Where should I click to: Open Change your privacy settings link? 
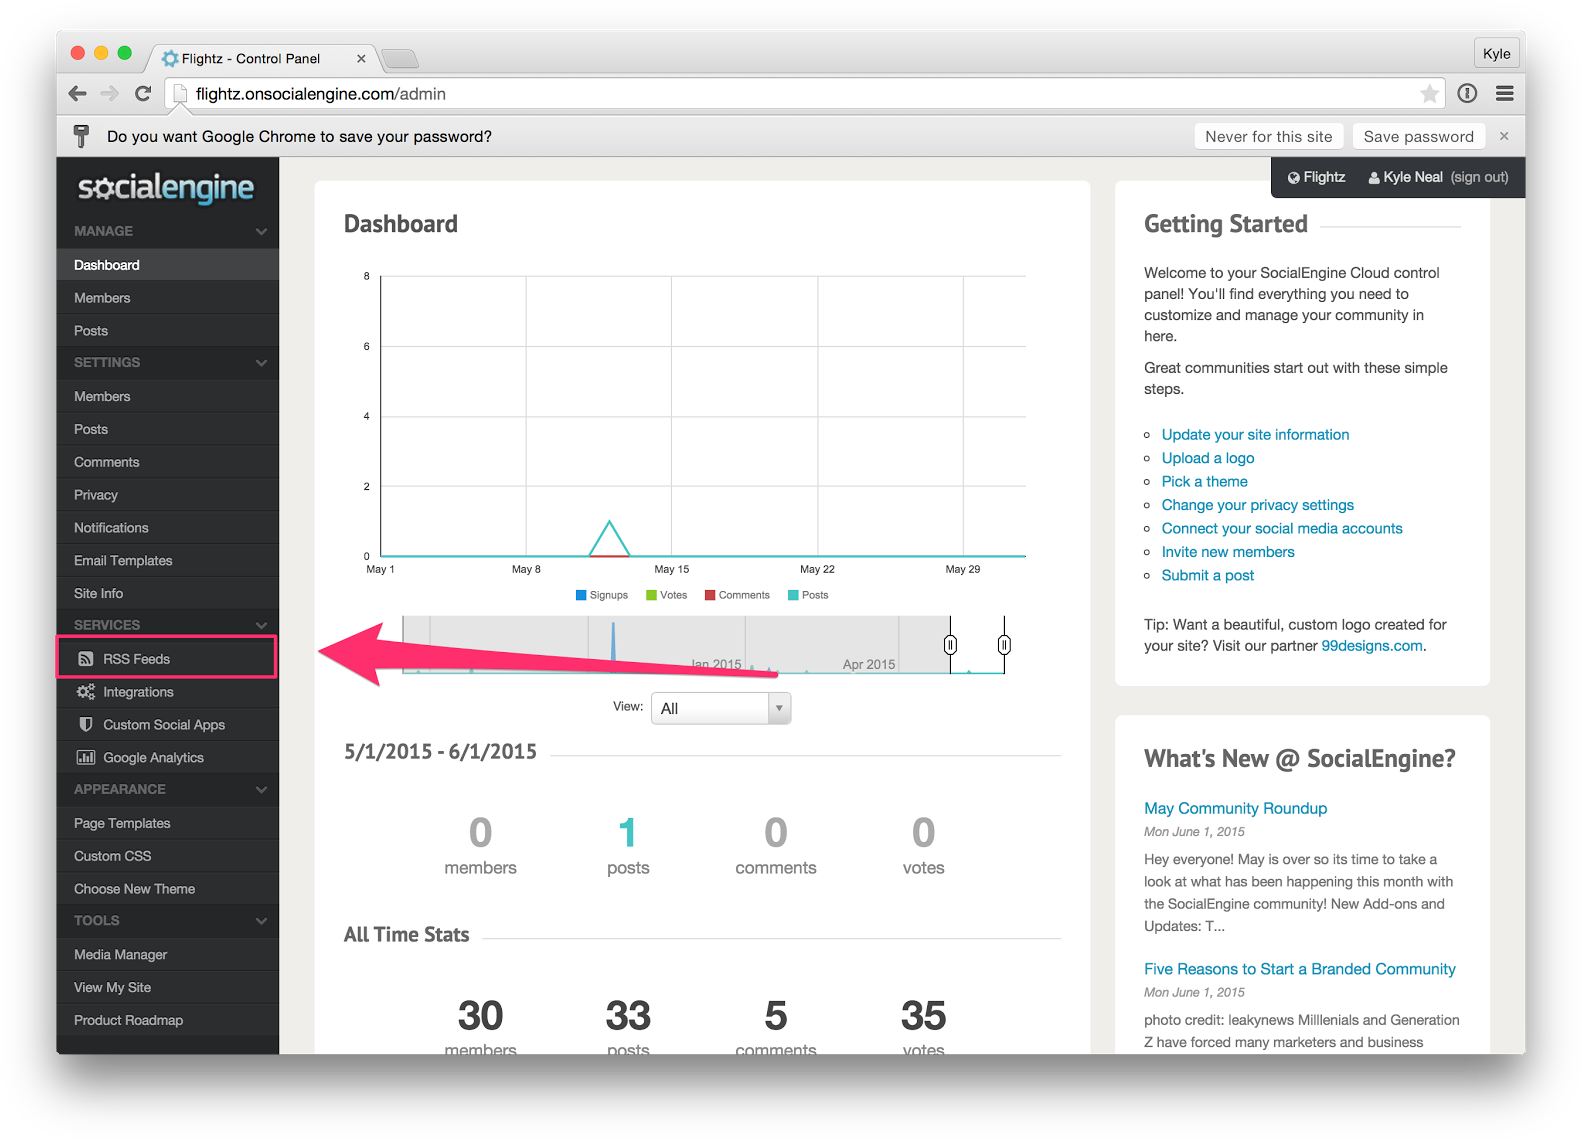coord(1257,505)
